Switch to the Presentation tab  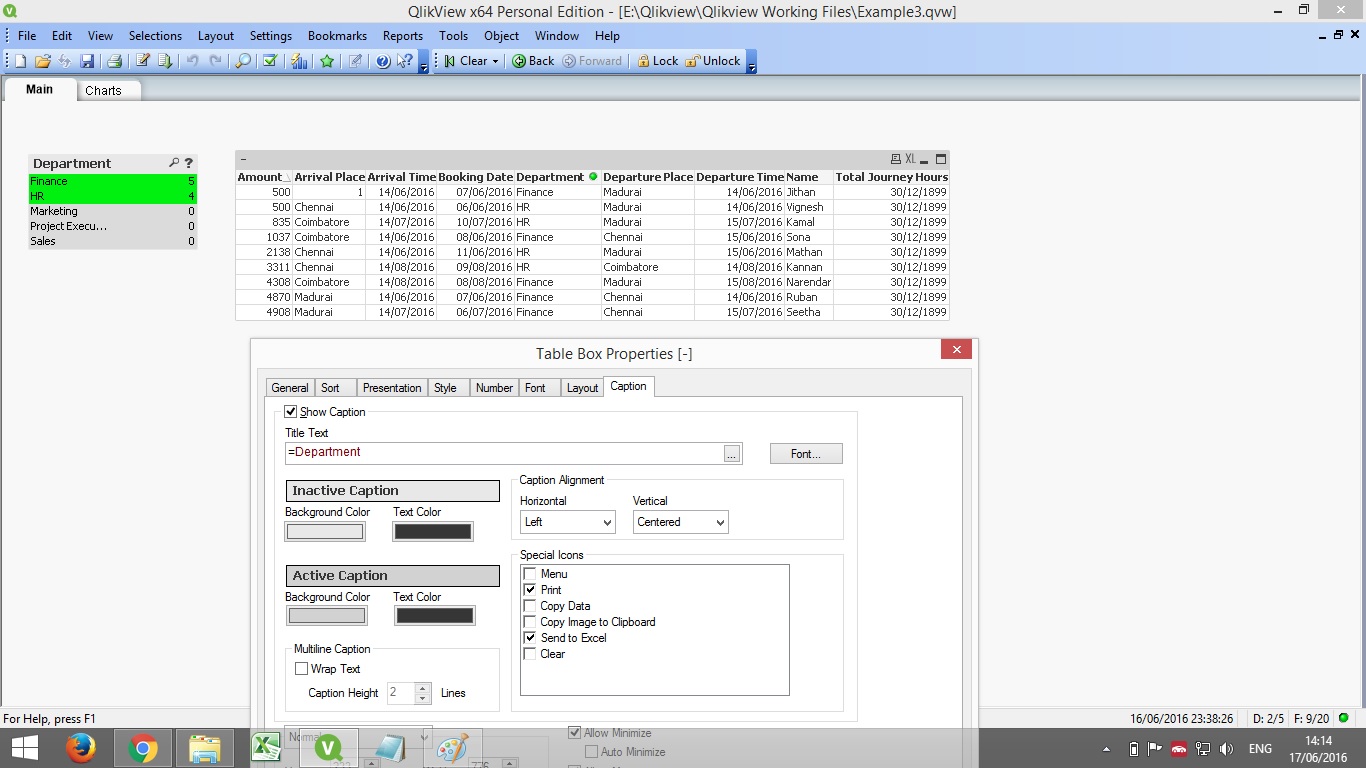click(x=391, y=388)
